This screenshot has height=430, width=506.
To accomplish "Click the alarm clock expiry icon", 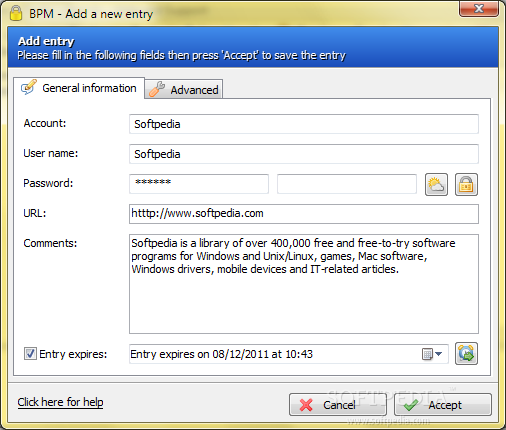I will [466, 354].
